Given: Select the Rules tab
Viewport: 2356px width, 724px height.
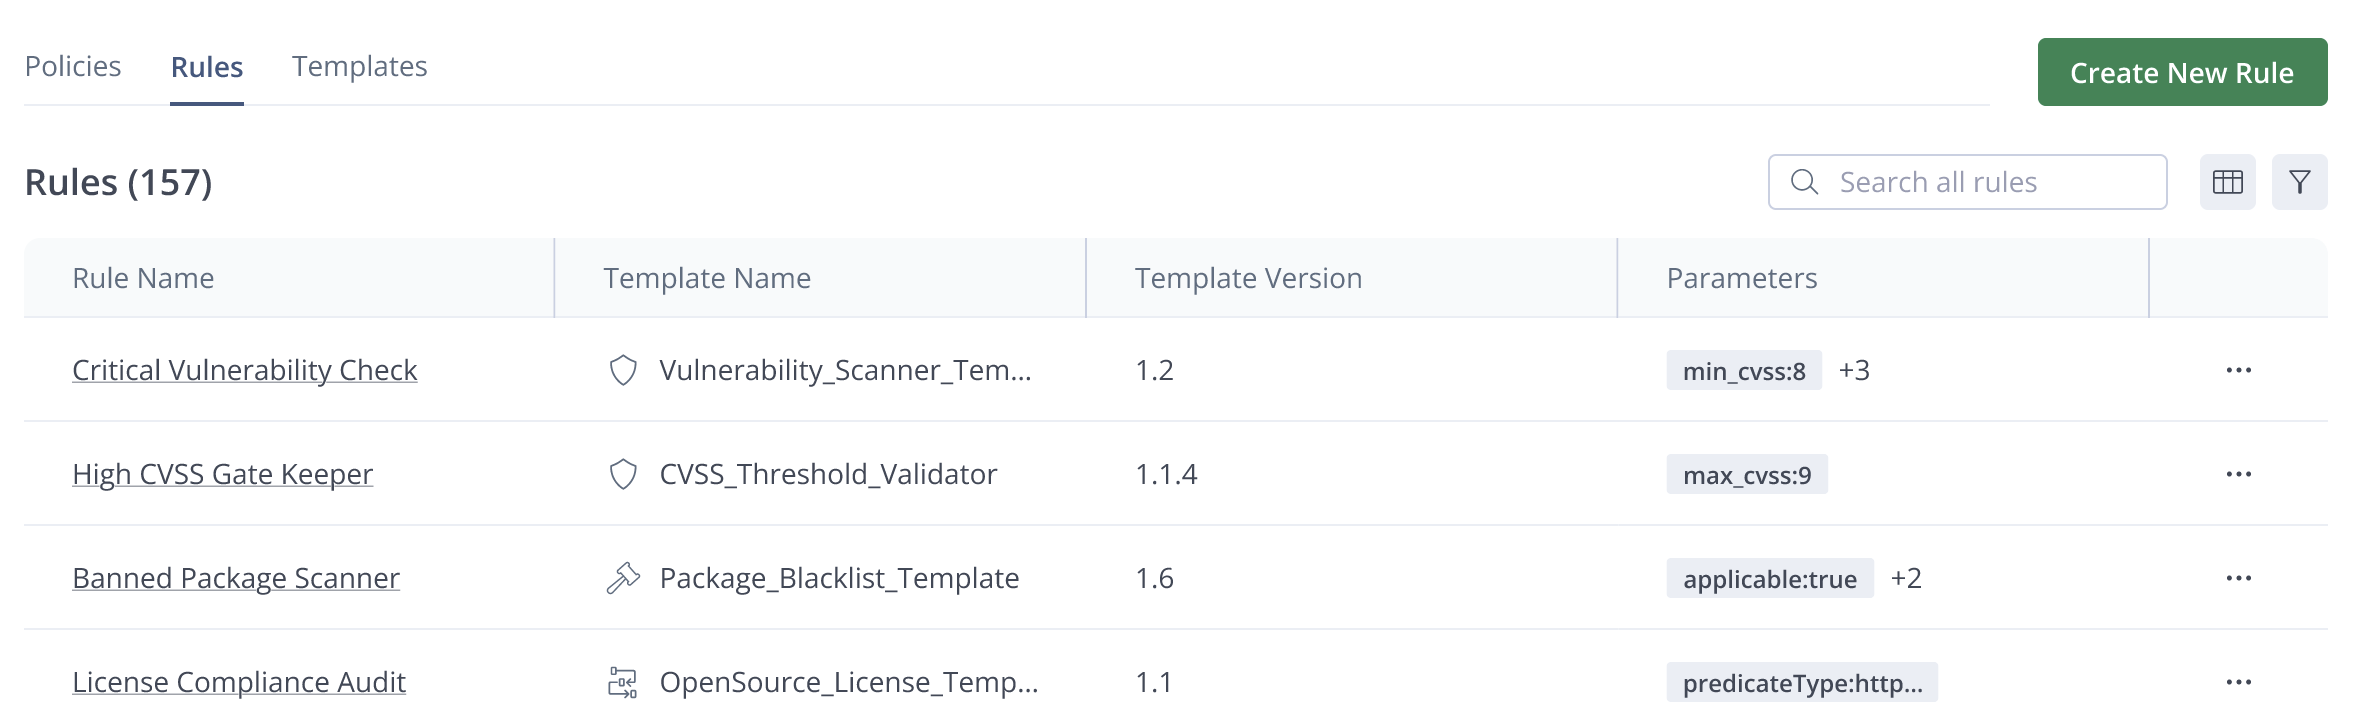Looking at the screenshot, I should tap(207, 67).
